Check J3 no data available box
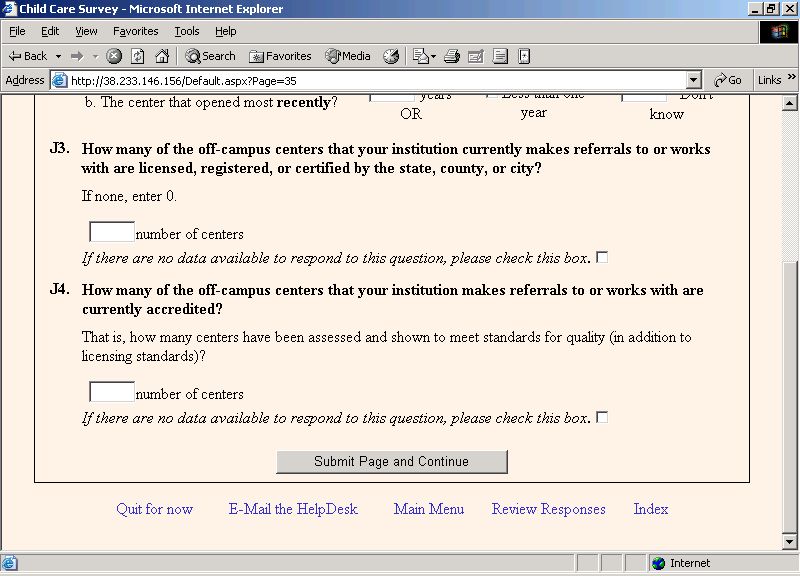The width and height of the screenshot is (800, 576). (x=602, y=257)
